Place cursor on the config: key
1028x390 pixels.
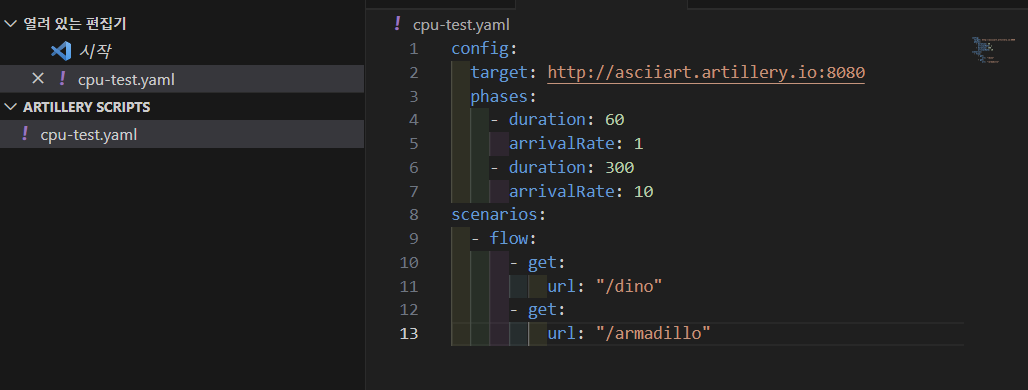pyautogui.click(x=484, y=49)
